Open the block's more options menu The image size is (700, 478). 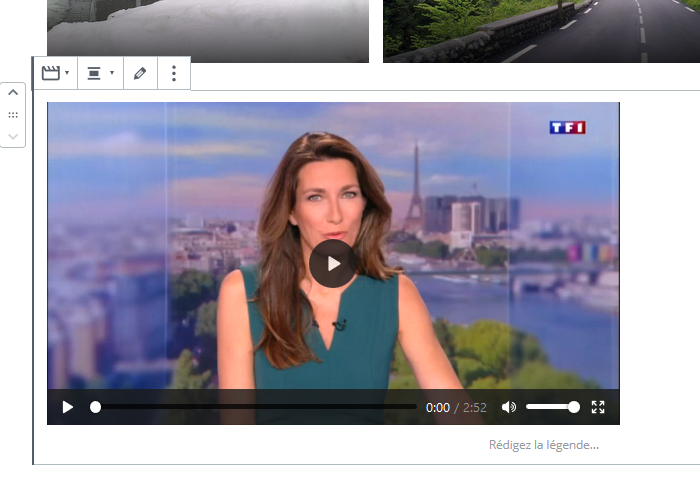click(x=174, y=73)
